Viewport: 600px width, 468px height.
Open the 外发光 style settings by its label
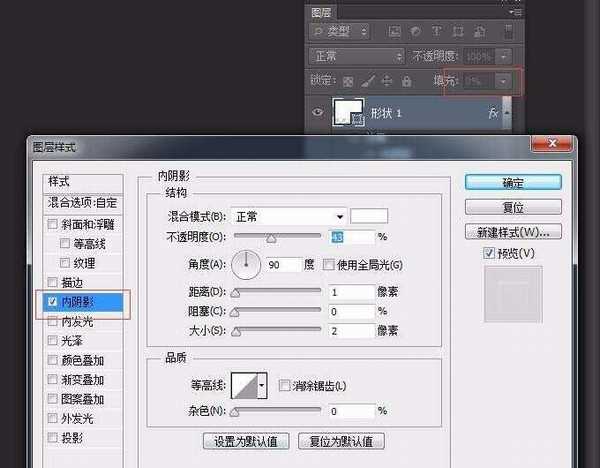click(77, 418)
